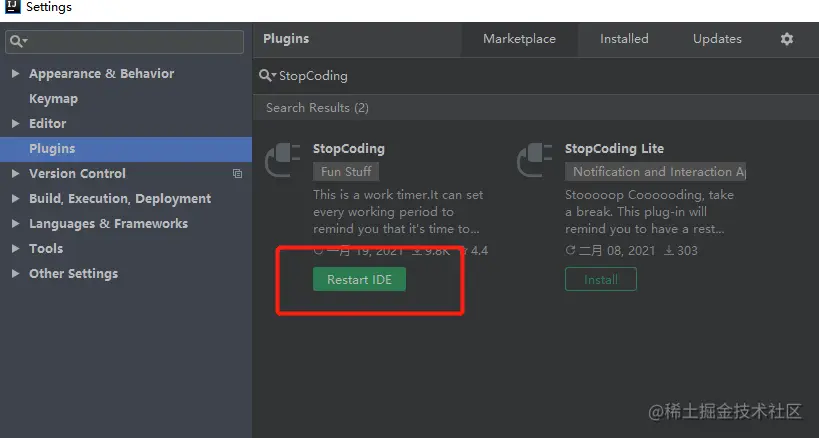Focus the plugin search field containing StopCoding
Screen dimensions: 819x438
536,76
